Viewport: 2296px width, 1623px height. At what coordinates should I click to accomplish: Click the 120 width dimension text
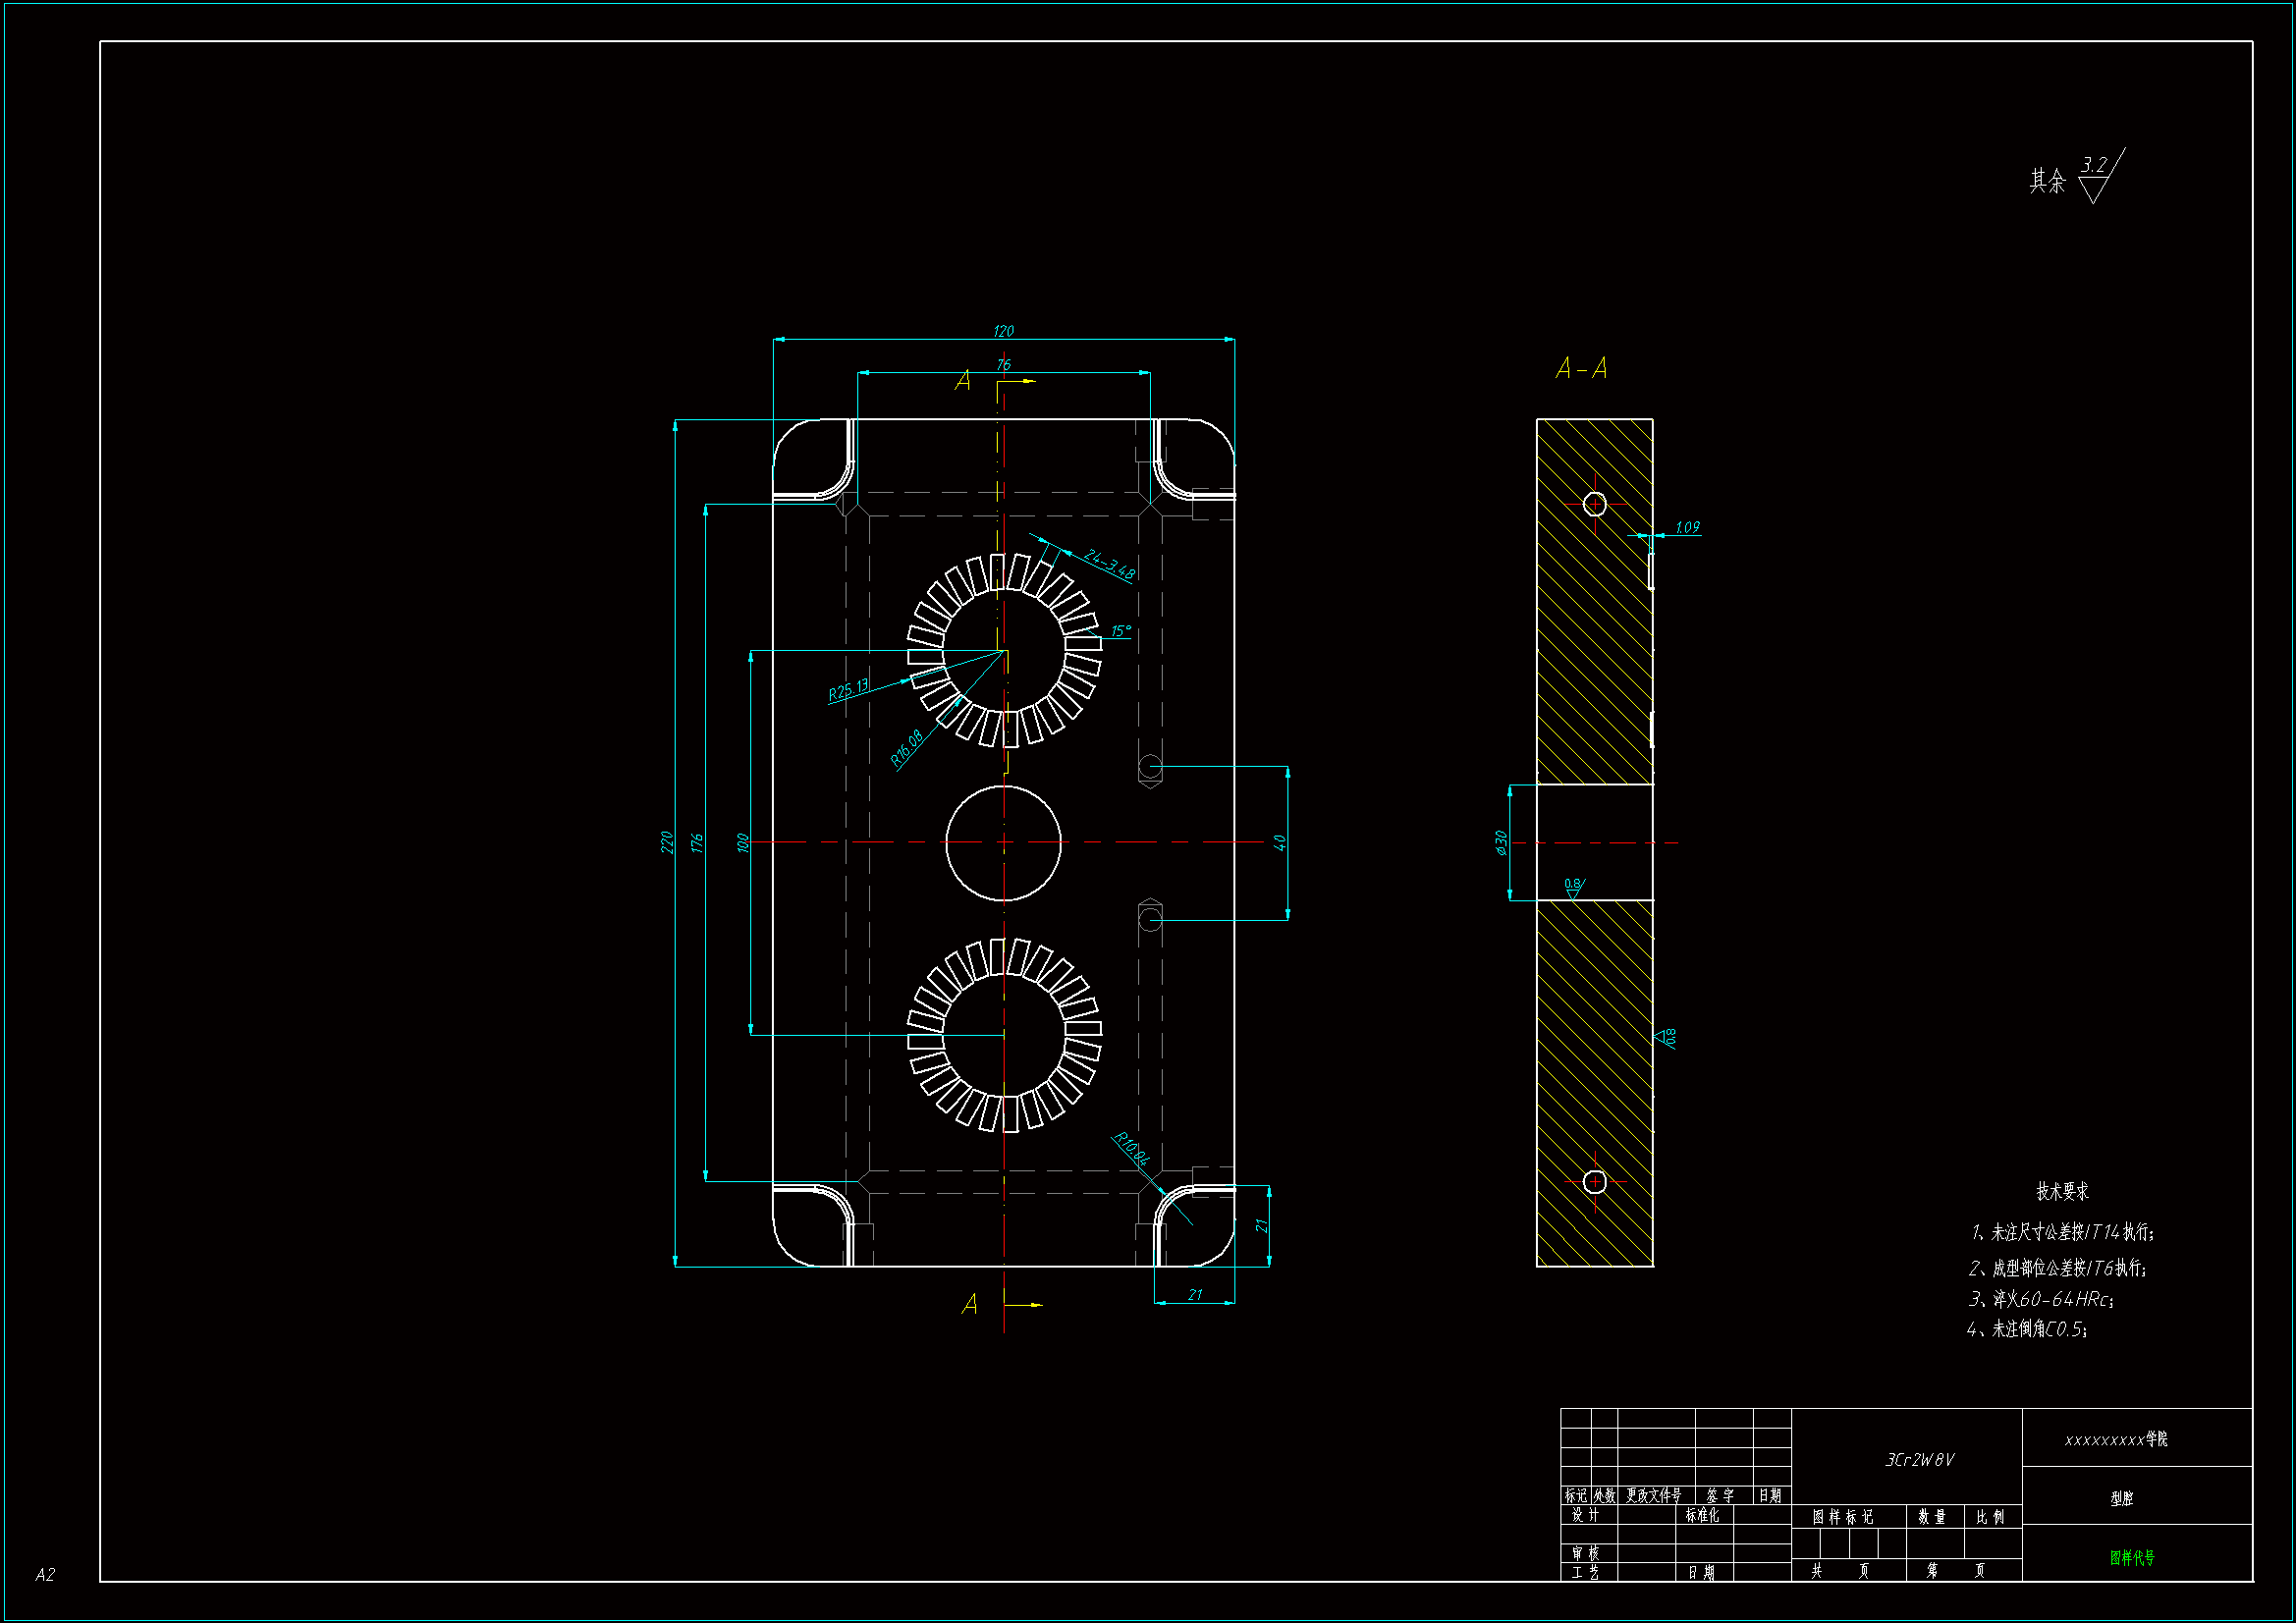(1003, 331)
